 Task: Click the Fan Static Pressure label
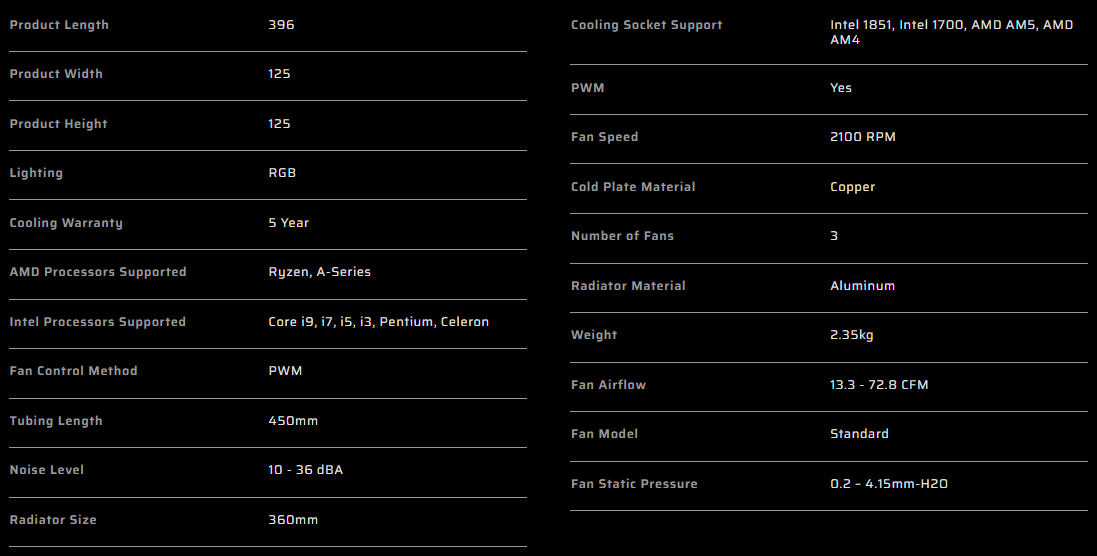pos(634,484)
